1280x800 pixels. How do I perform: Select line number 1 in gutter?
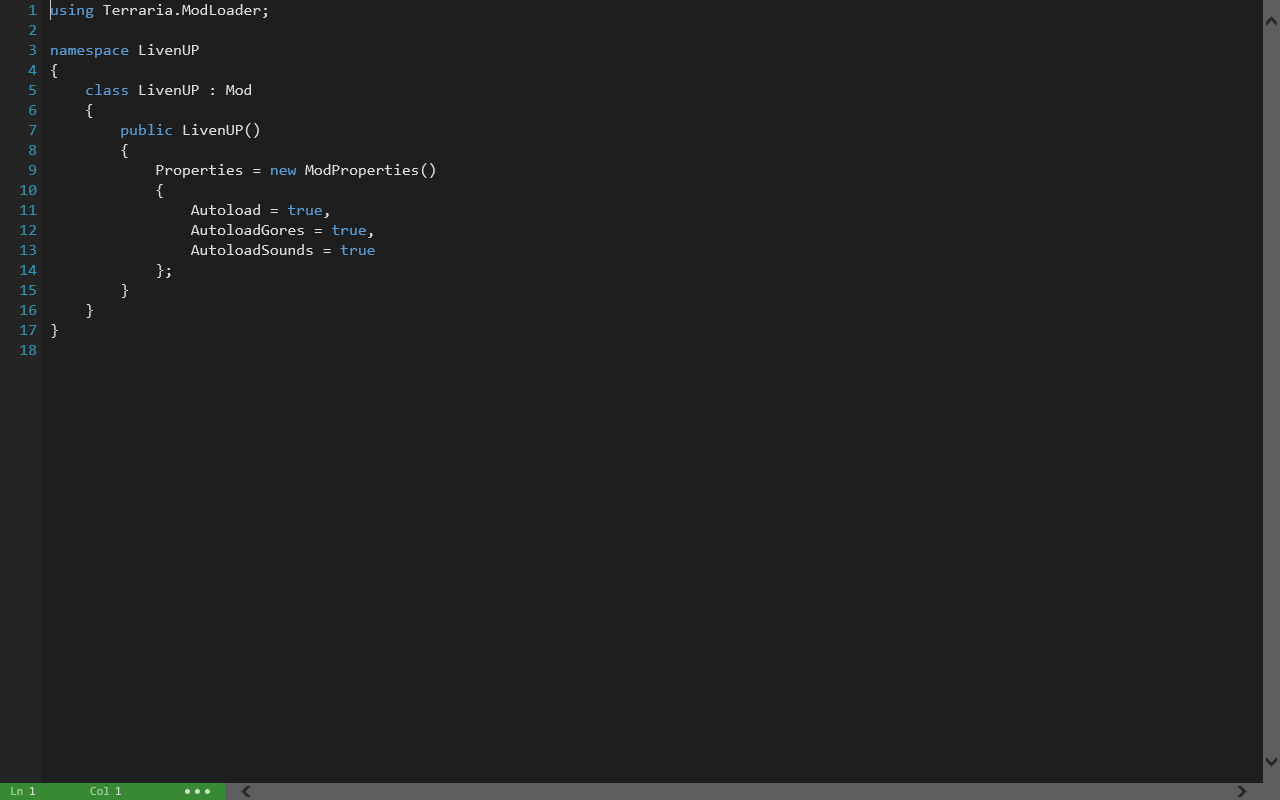pos(32,10)
